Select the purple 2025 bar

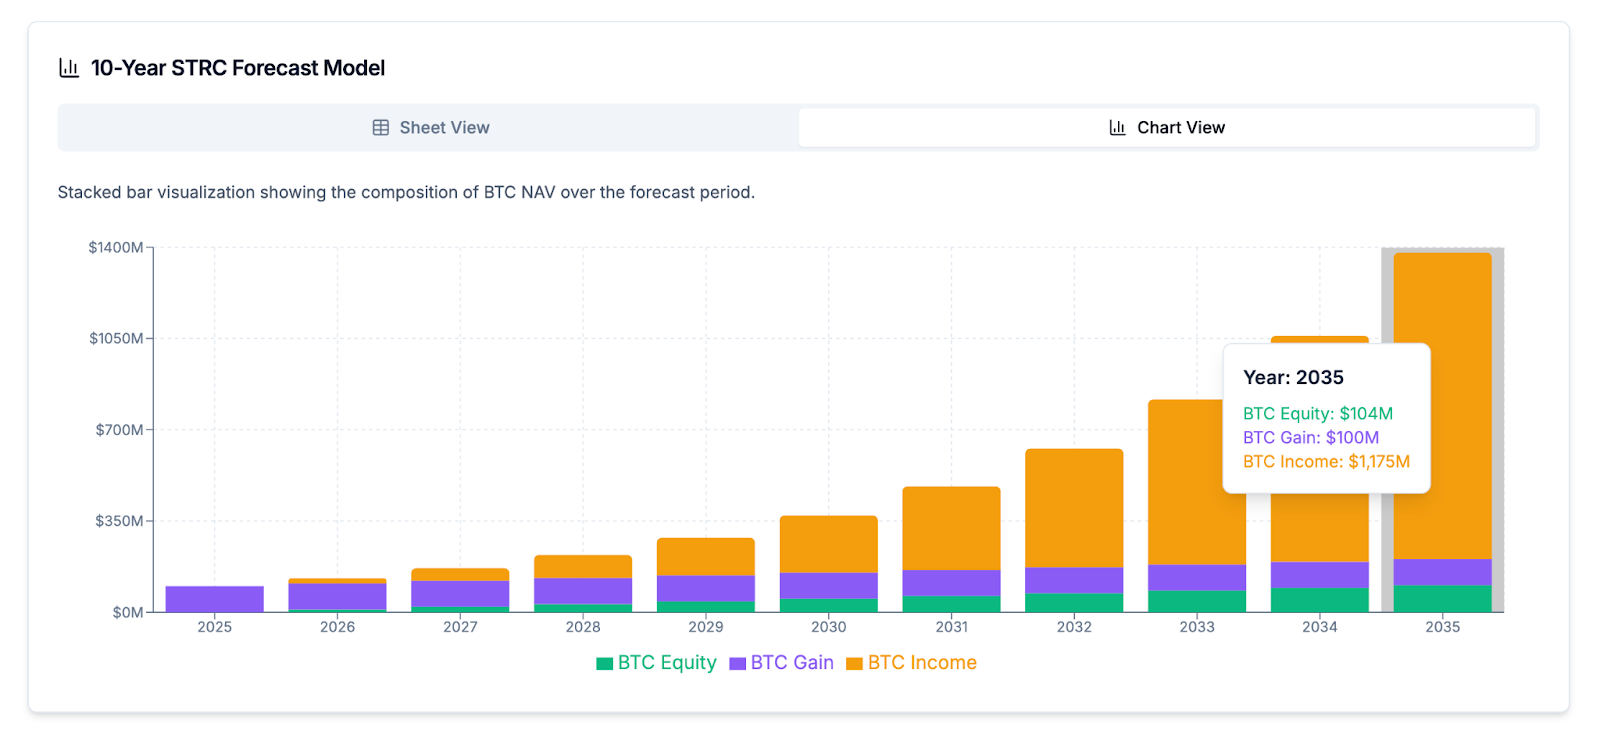pyautogui.click(x=214, y=599)
